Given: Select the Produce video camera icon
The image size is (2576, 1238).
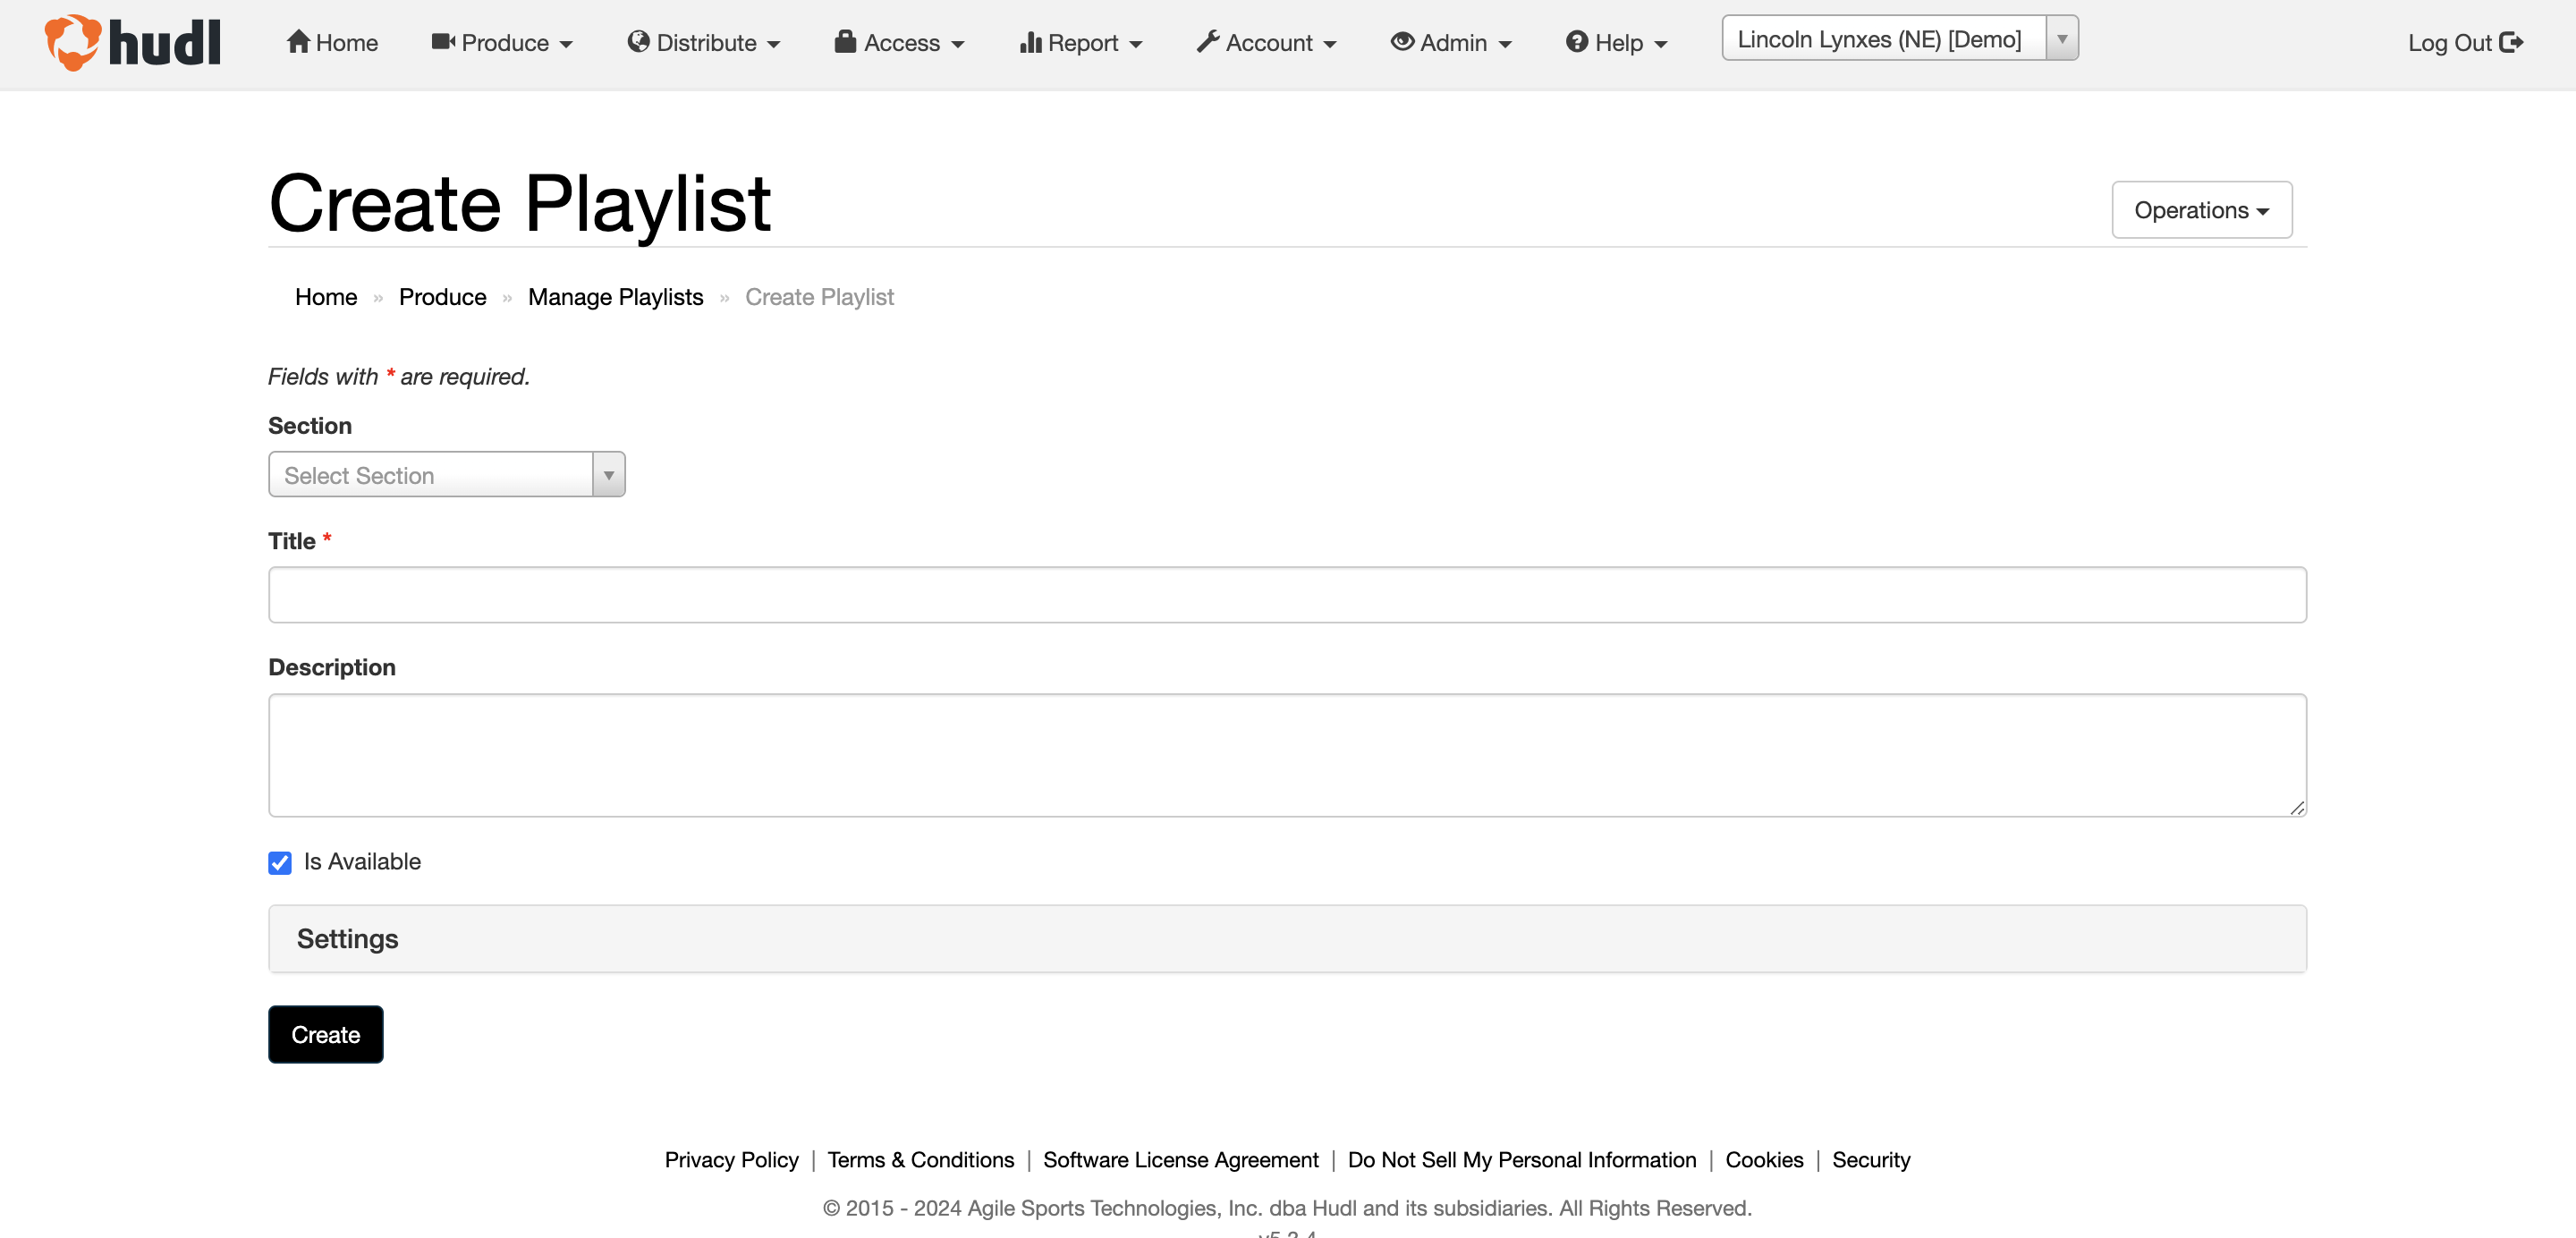Looking at the screenshot, I should [x=443, y=41].
